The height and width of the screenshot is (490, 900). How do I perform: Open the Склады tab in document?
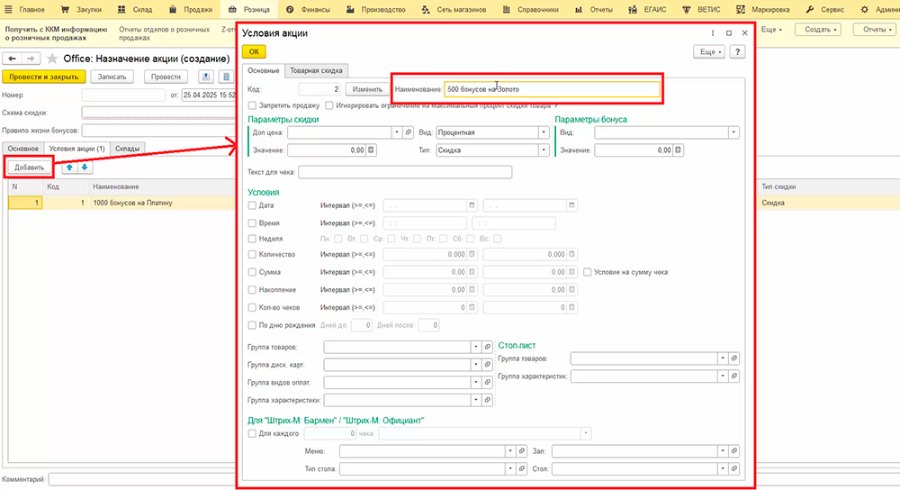(x=127, y=149)
